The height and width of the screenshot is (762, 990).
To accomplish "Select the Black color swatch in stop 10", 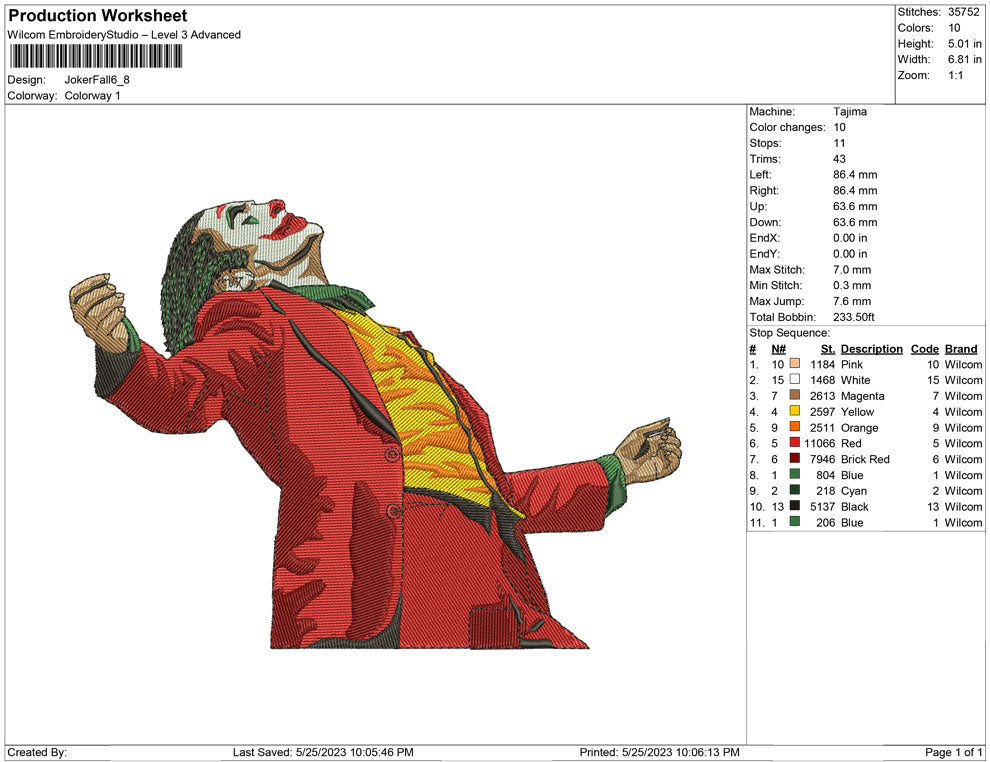I will [x=795, y=506].
